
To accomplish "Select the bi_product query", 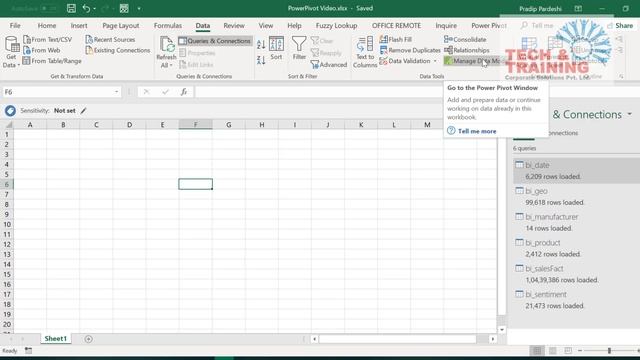I will pyautogui.click(x=576, y=248).
